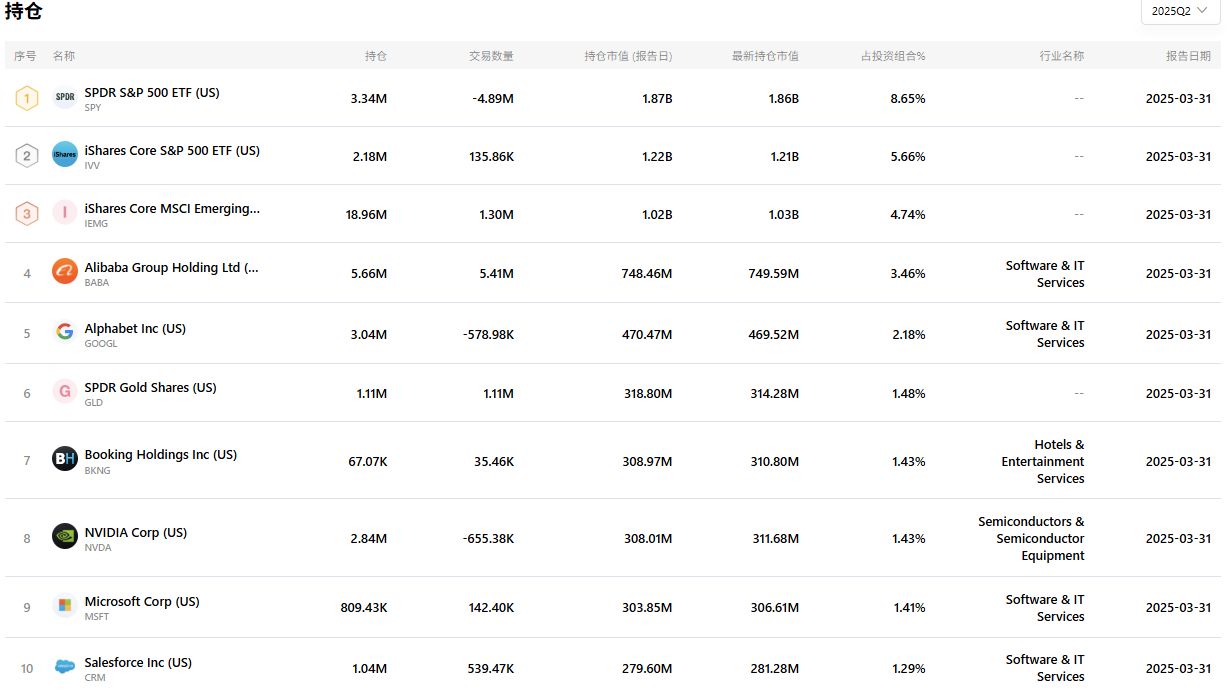
Task: Click the 809.43K holding for Microsoft
Action: (364, 608)
